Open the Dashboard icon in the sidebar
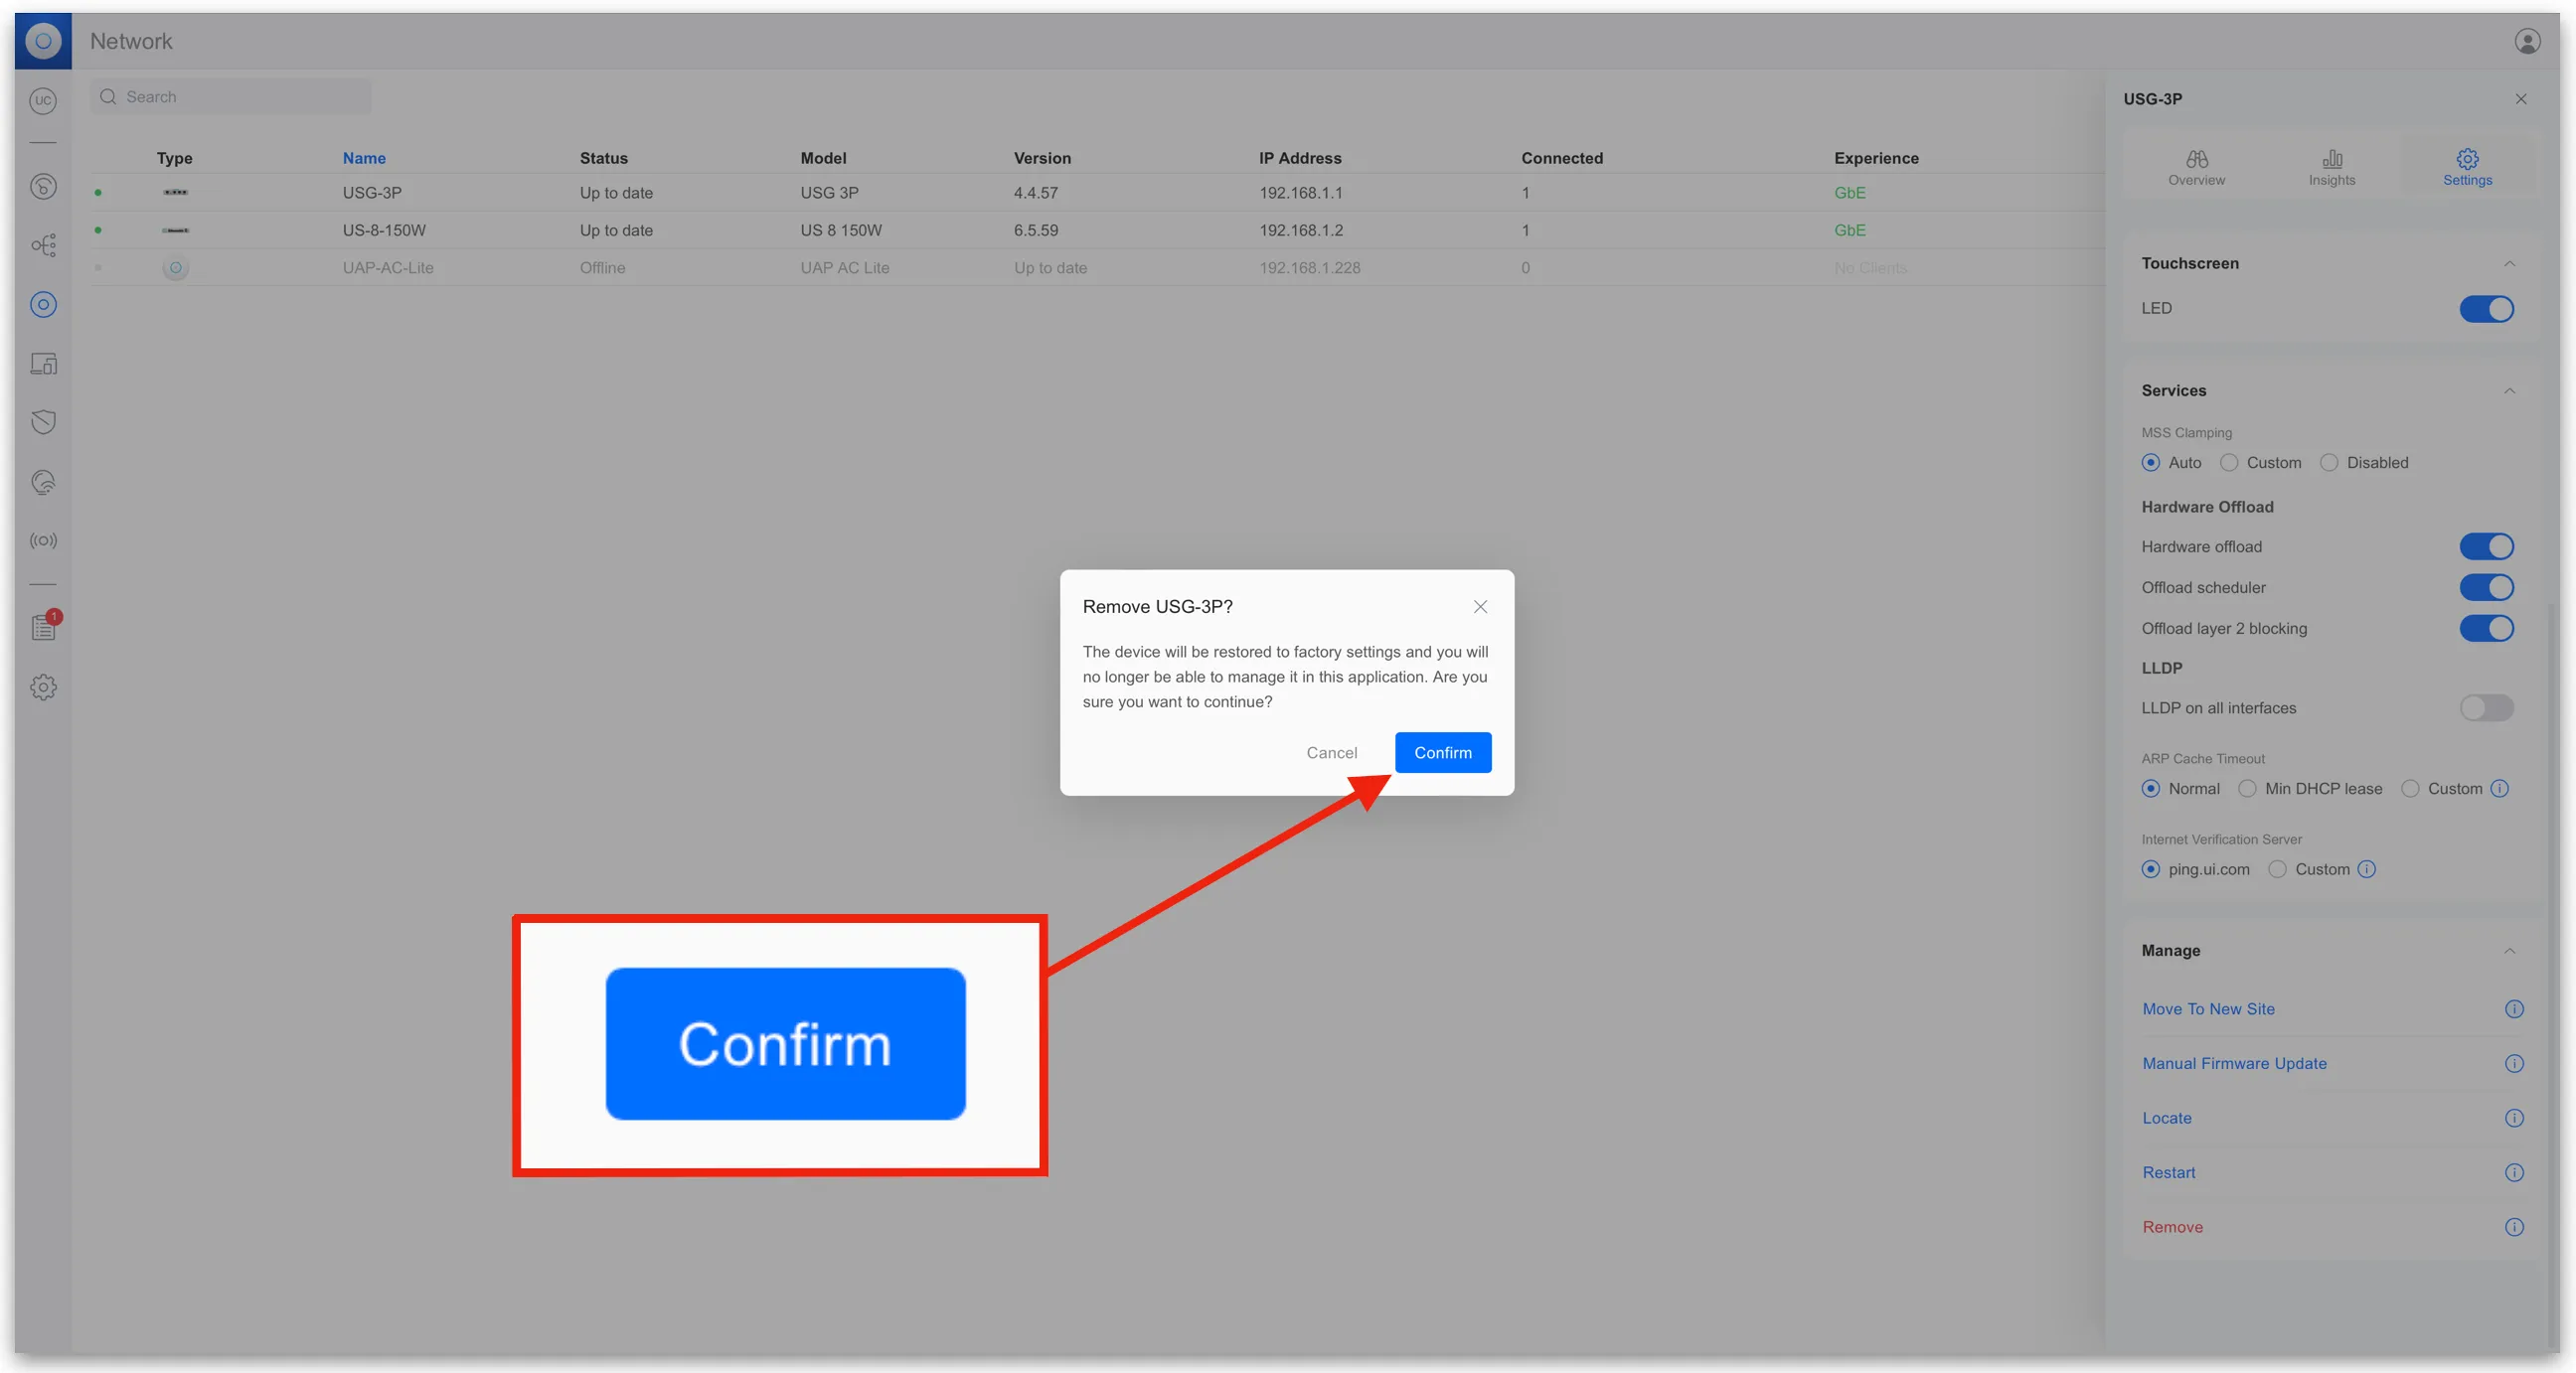Screen dimensions: 2576x1373 (x=43, y=186)
